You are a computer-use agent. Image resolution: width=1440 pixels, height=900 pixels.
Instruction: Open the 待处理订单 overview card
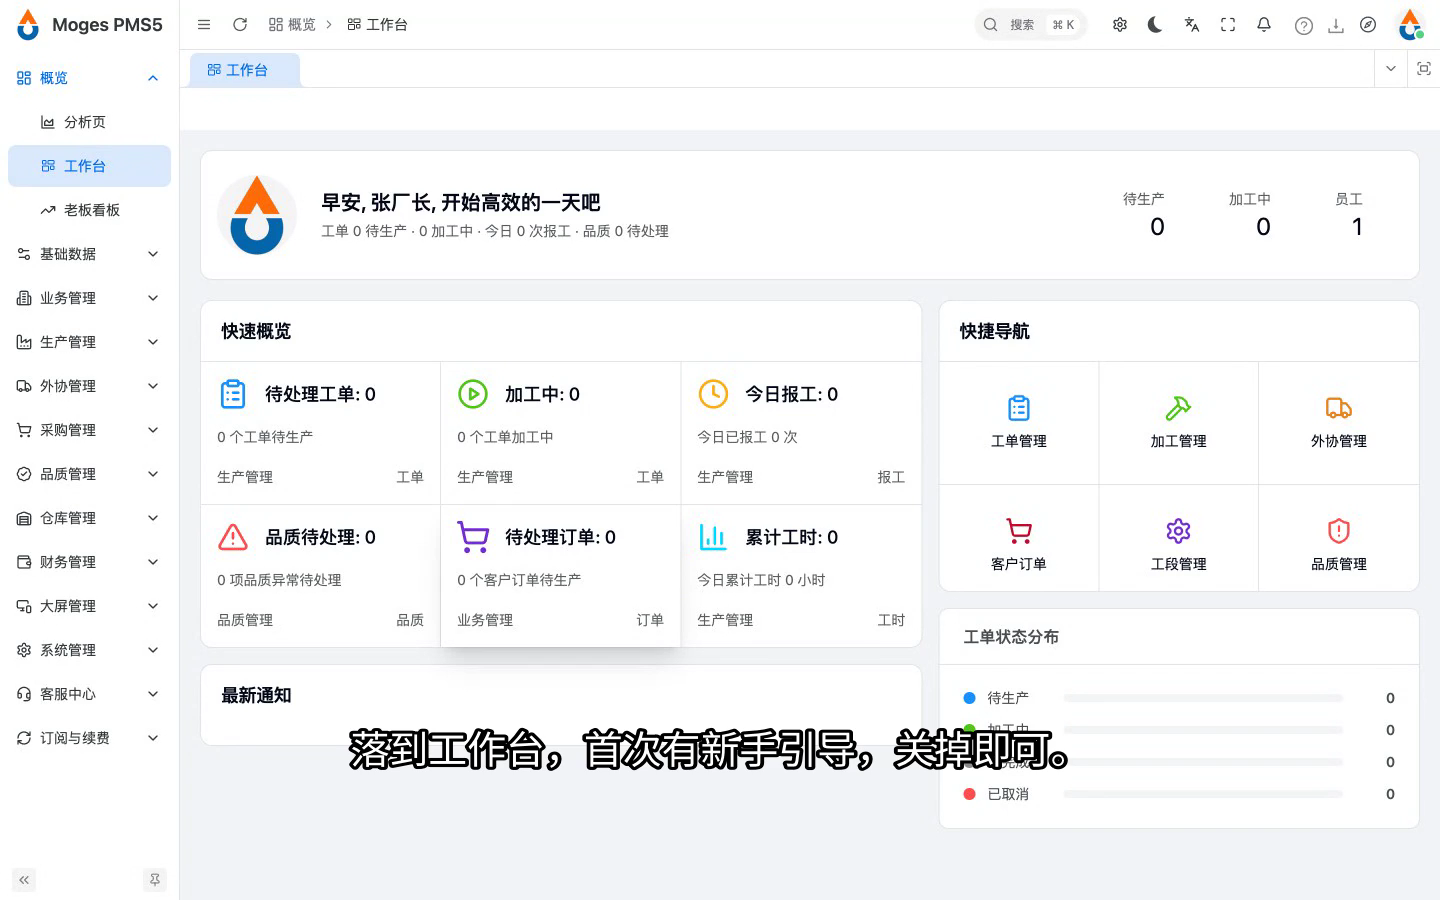tap(561, 576)
